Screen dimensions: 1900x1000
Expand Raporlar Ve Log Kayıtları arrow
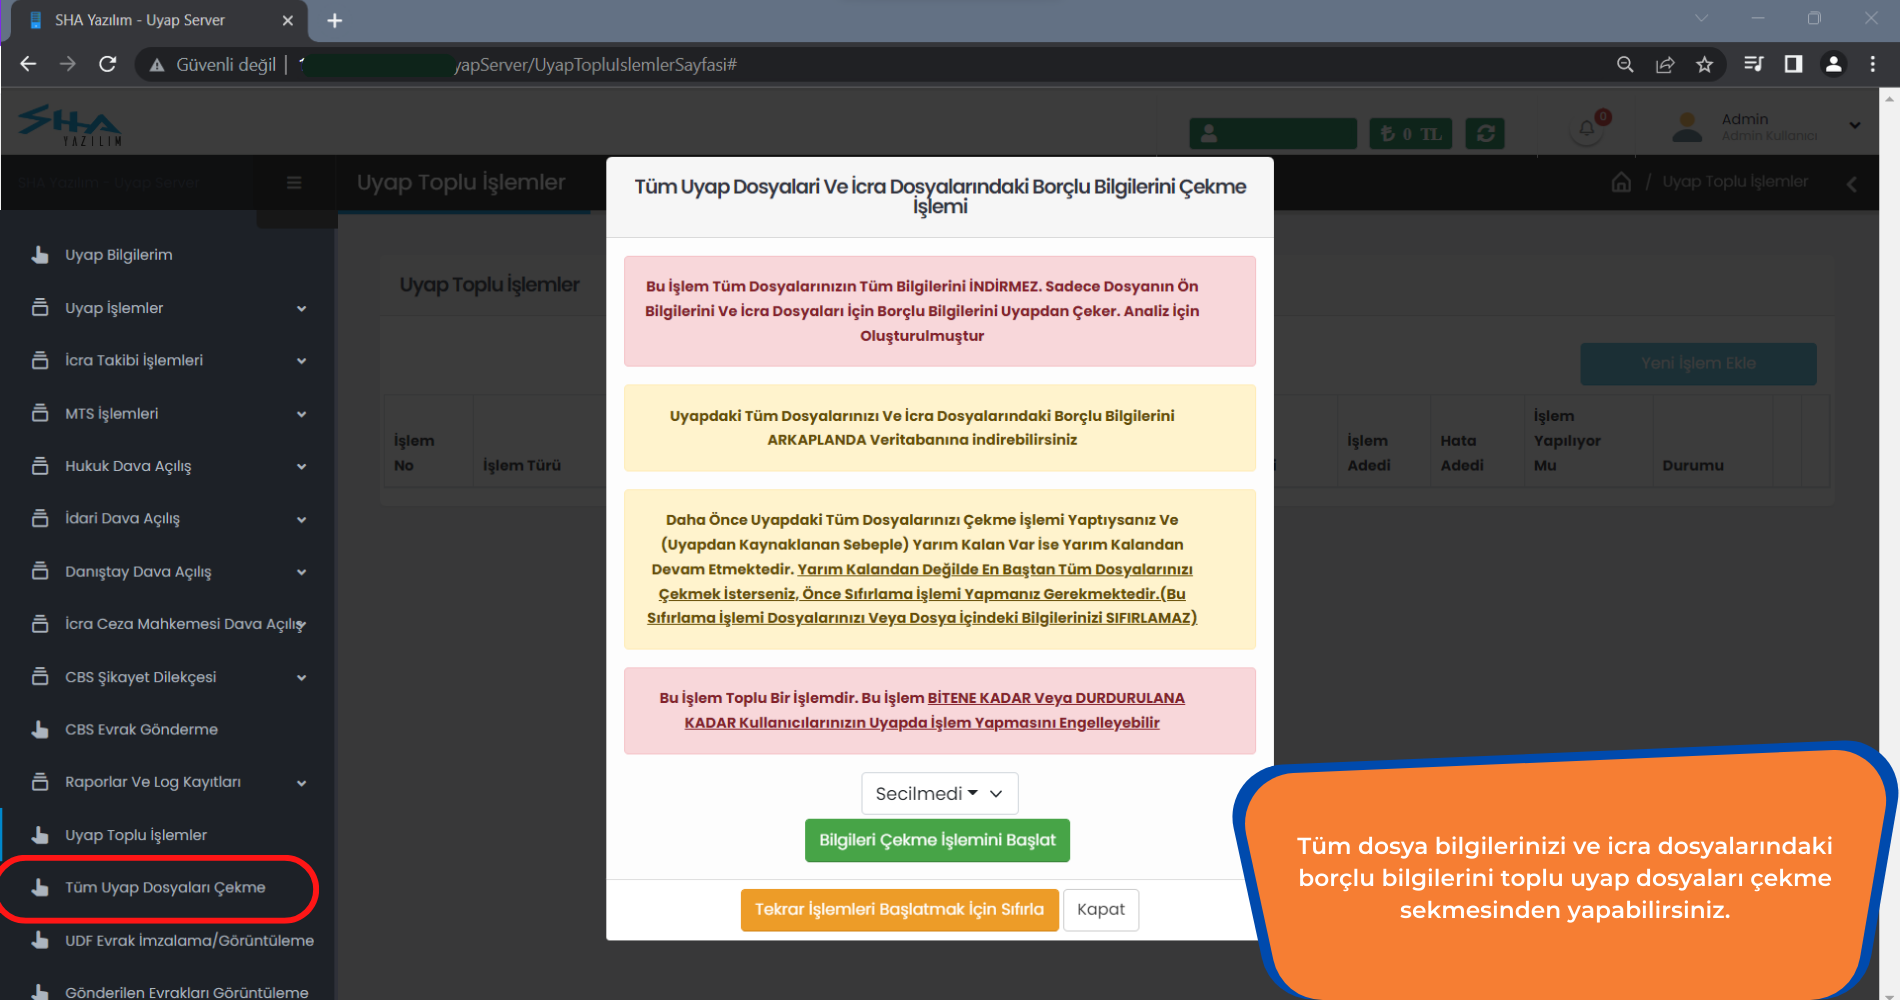[301, 783]
